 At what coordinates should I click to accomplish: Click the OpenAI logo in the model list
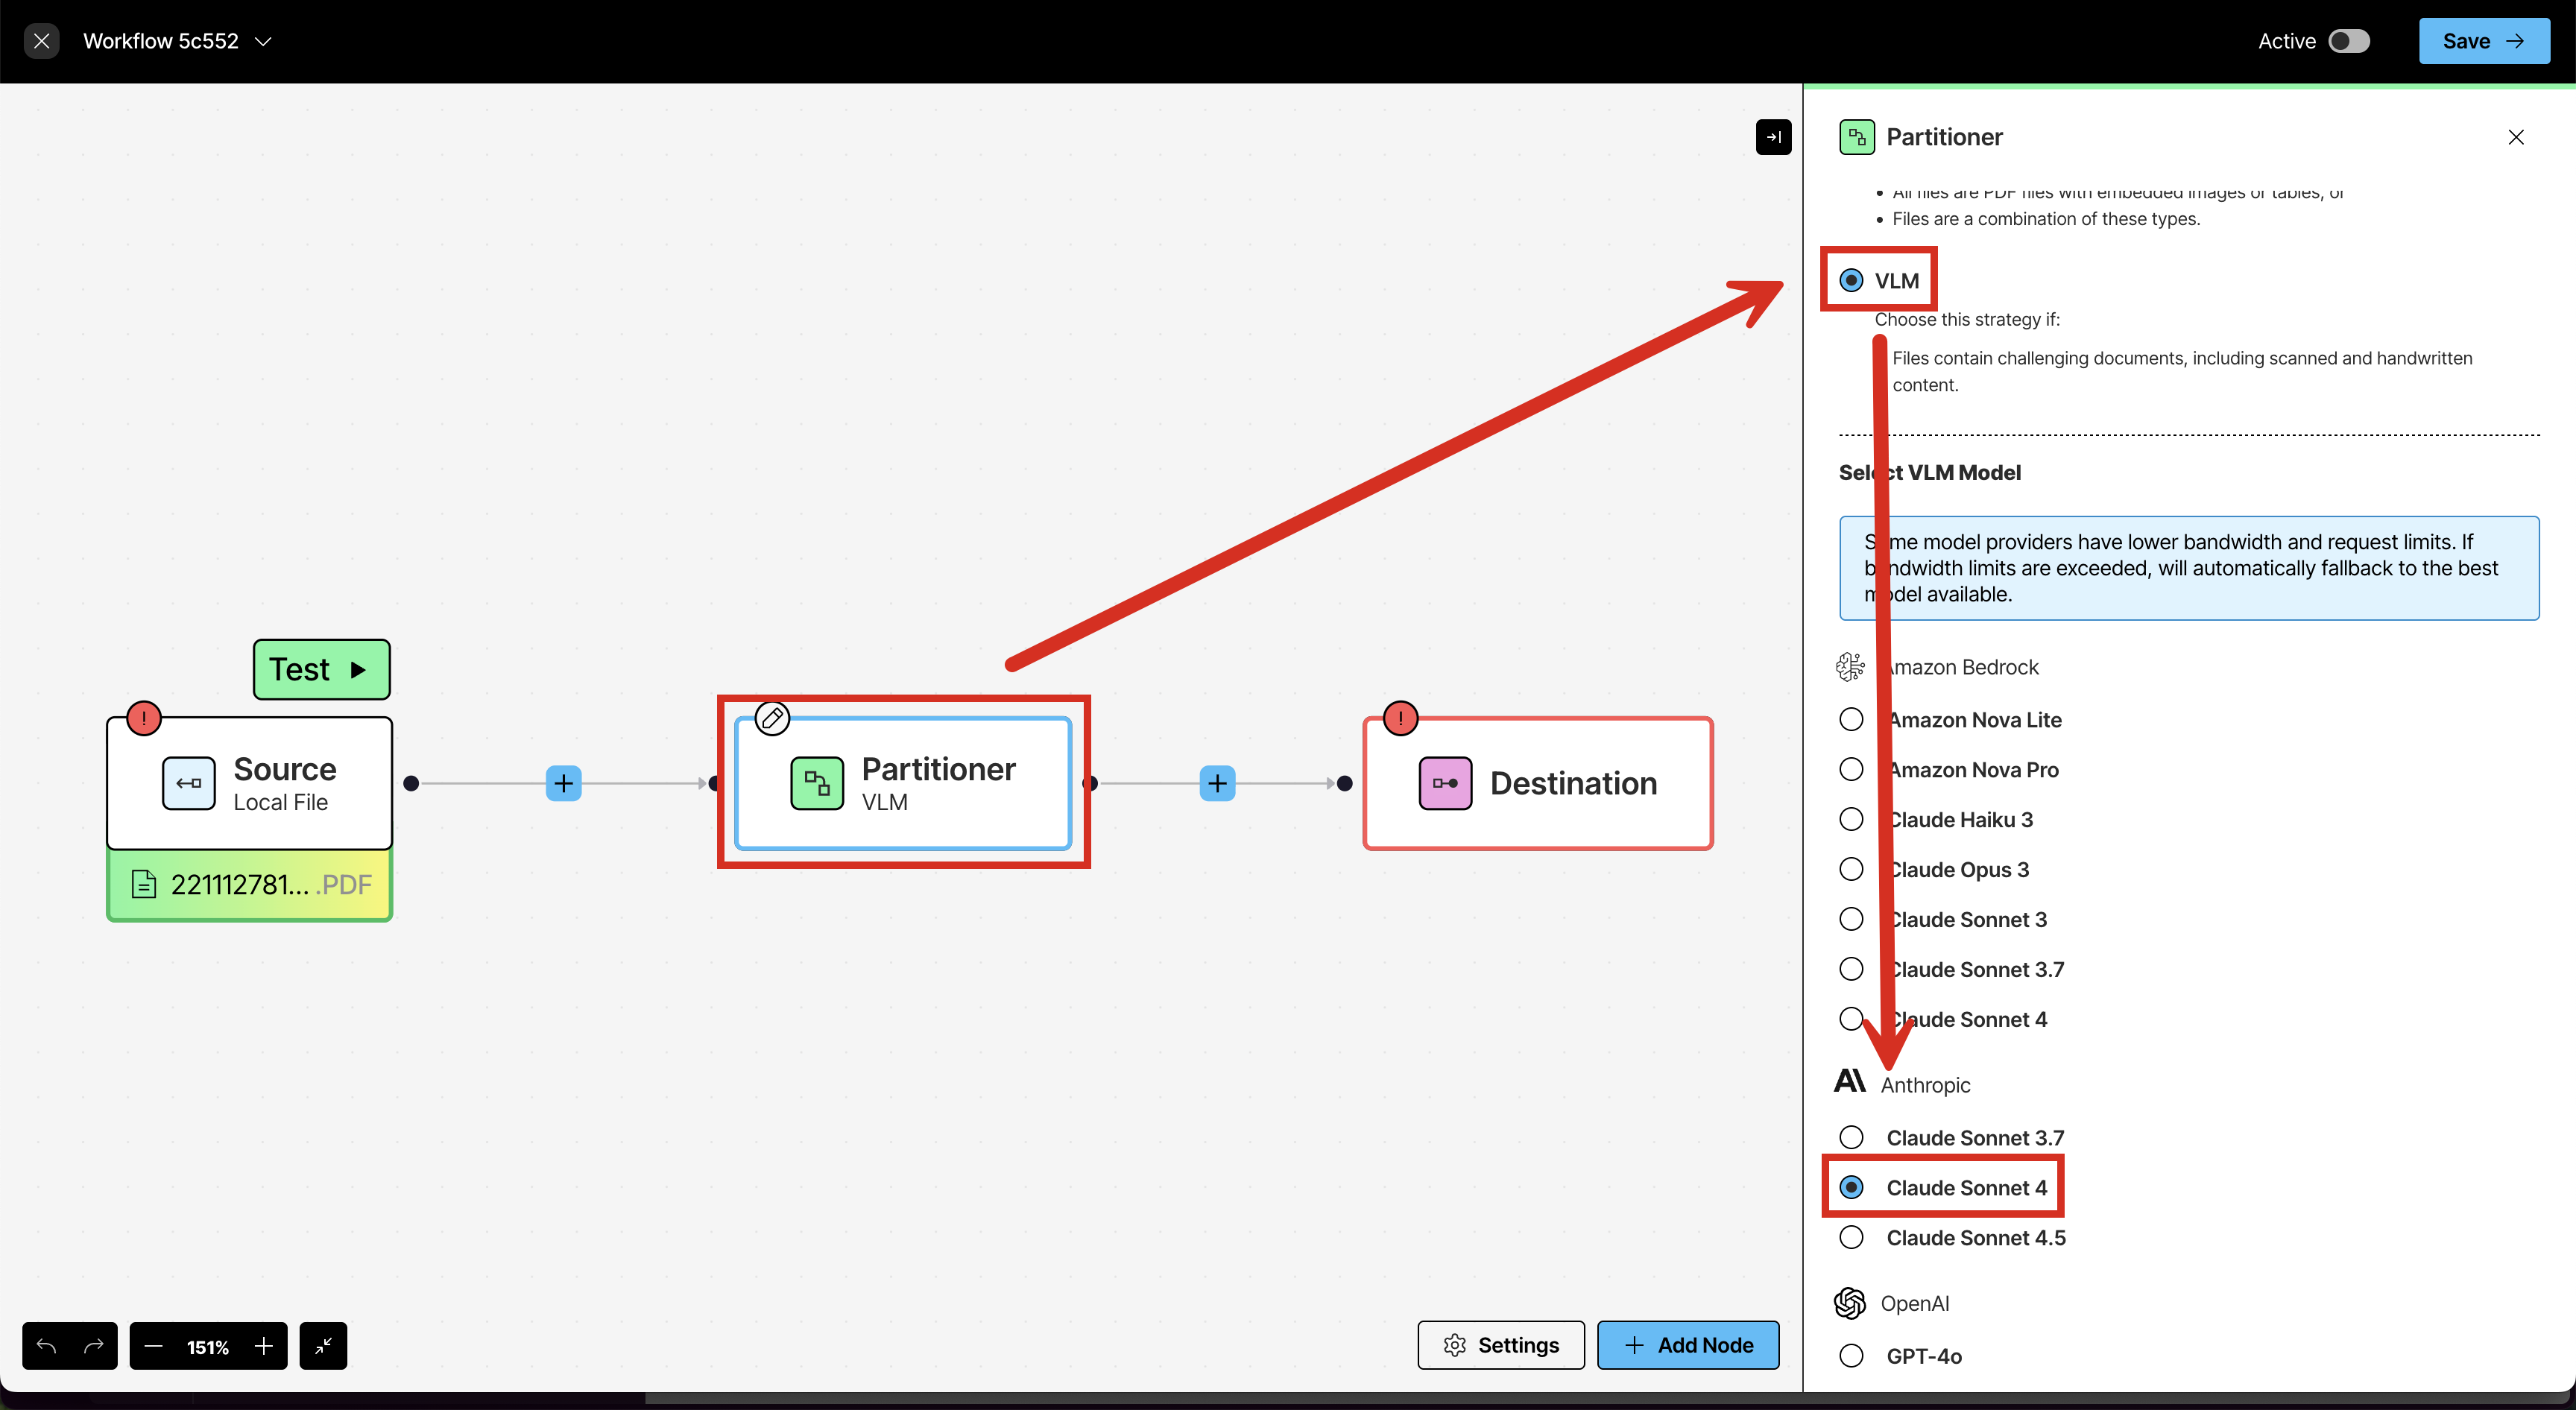coord(1850,1303)
